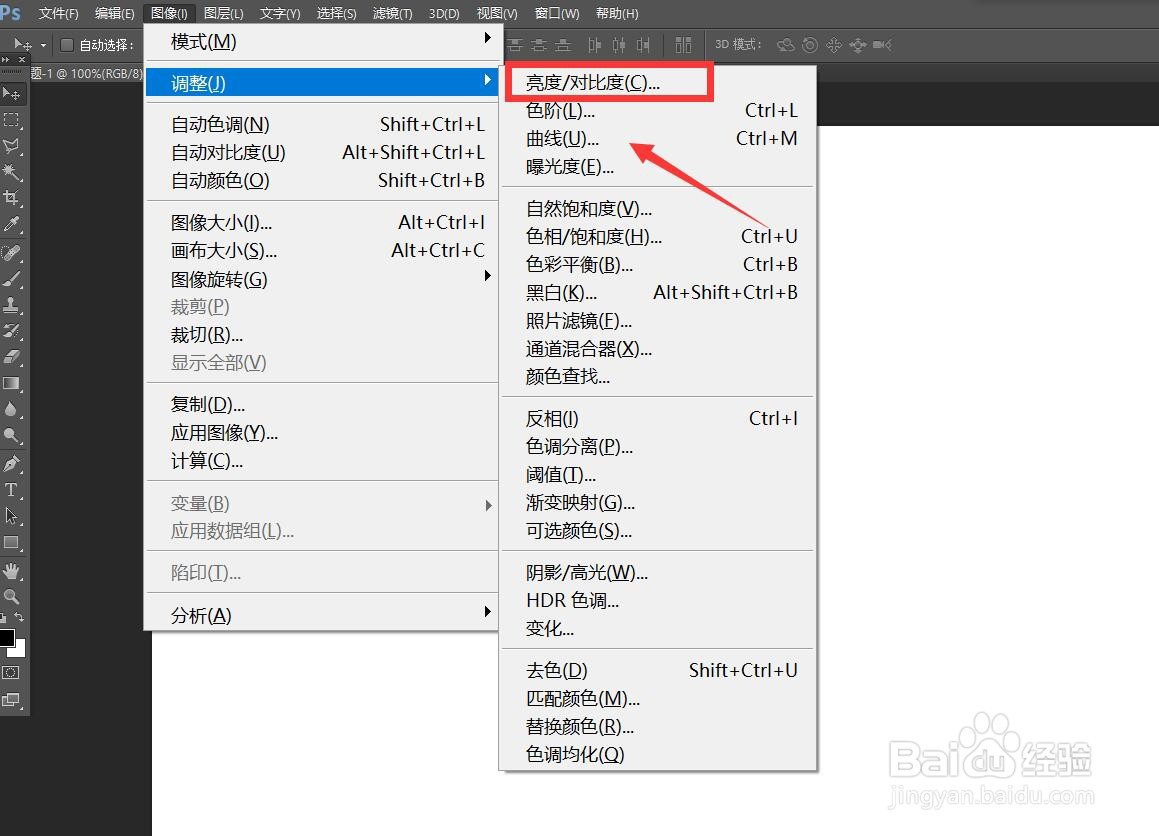The width and height of the screenshot is (1159, 836).
Task: Choose 色阶(L) adjustment
Action: (x=658, y=110)
